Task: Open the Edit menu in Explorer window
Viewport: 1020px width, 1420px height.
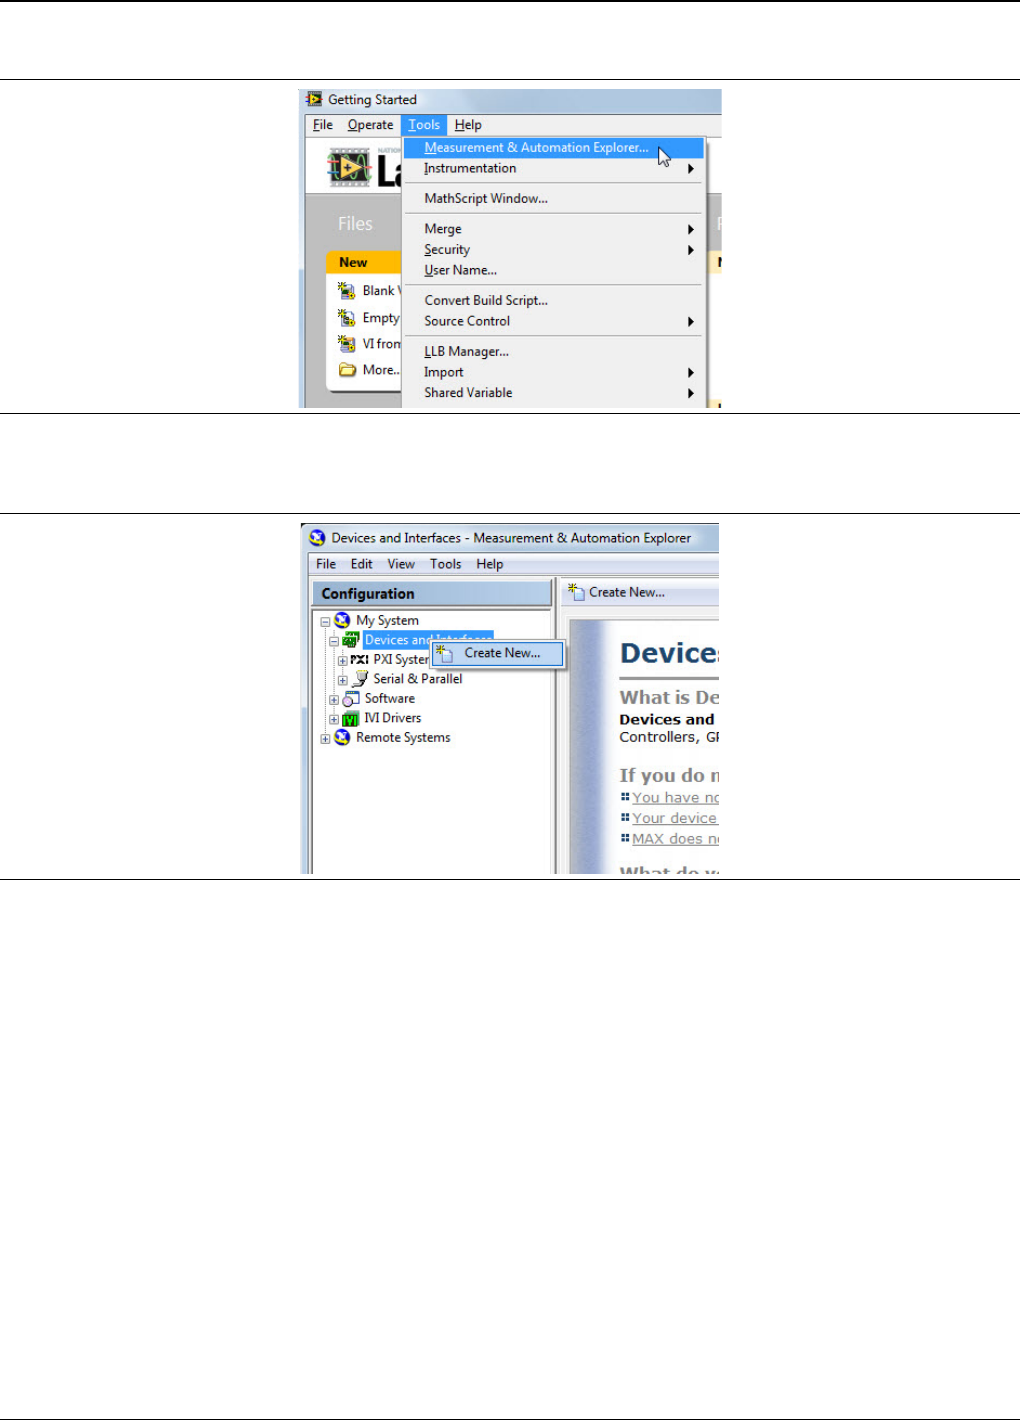Action: coord(361,564)
